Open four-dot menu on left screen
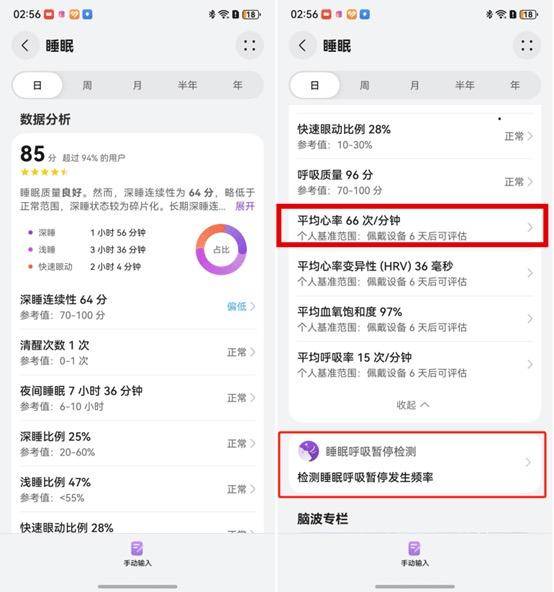Screen dimensions: 554x592 coord(250,46)
